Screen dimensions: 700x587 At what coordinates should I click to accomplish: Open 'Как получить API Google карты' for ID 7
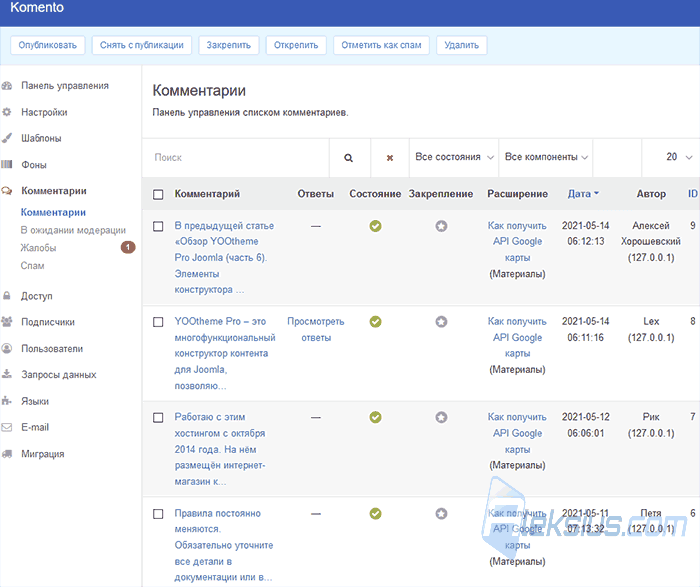click(x=517, y=433)
